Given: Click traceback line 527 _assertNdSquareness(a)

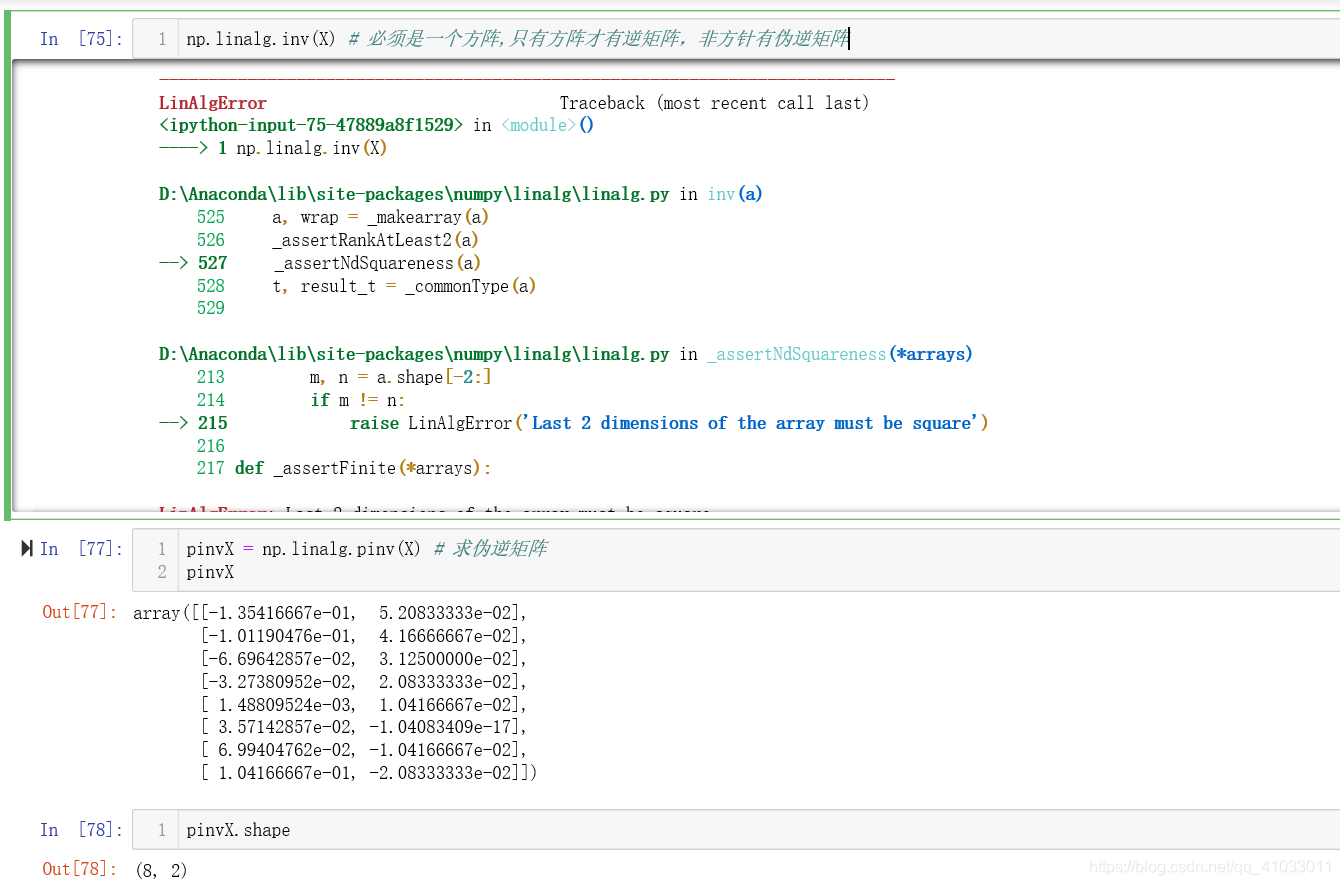Looking at the screenshot, I should pyautogui.click(x=320, y=263).
